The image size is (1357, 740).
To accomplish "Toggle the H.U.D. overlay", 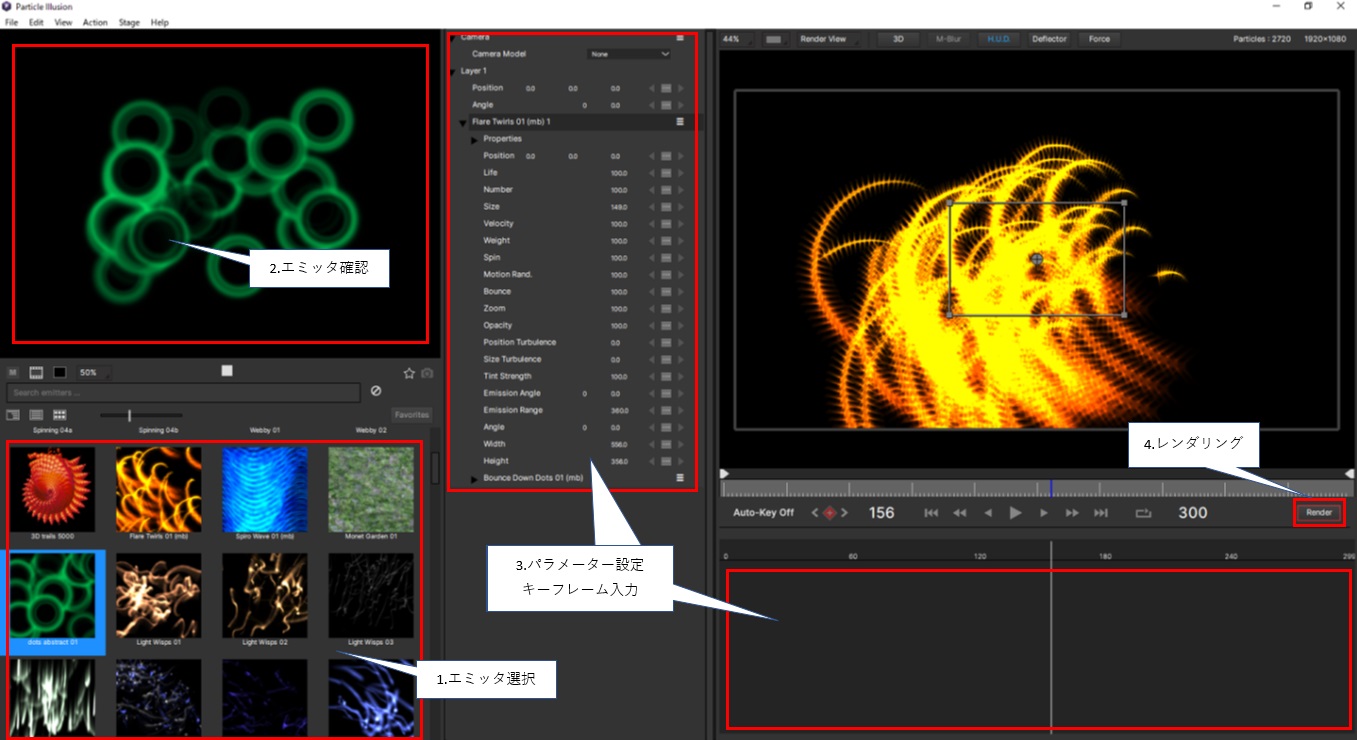I will 998,39.
